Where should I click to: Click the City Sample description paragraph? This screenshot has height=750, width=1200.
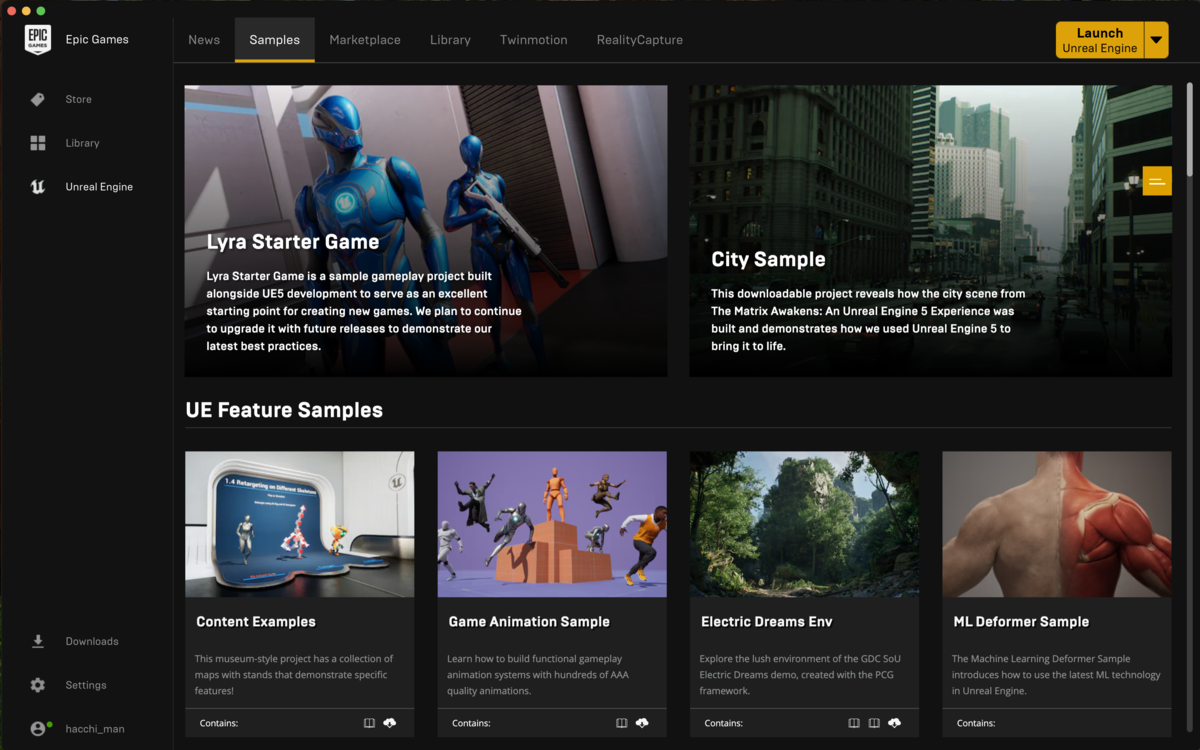coord(868,320)
